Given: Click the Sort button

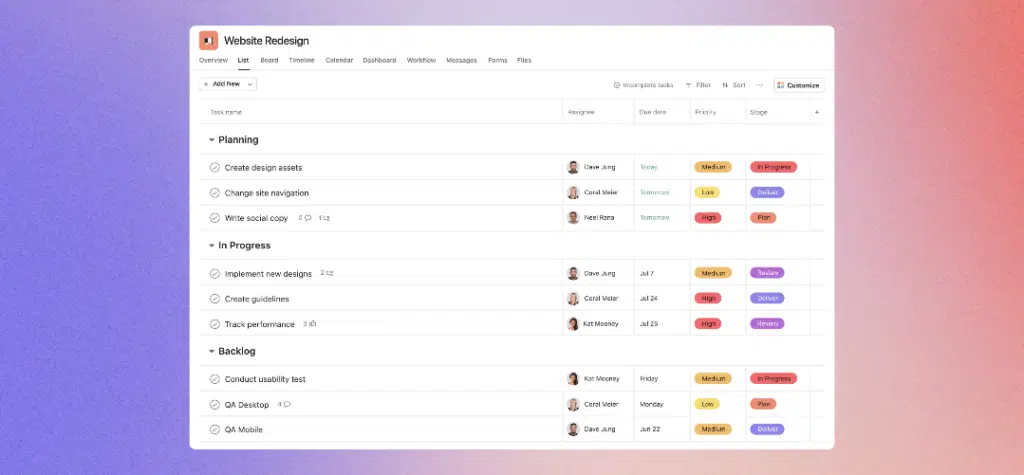Looking at the screenshot, I should (x=733, y=85).
